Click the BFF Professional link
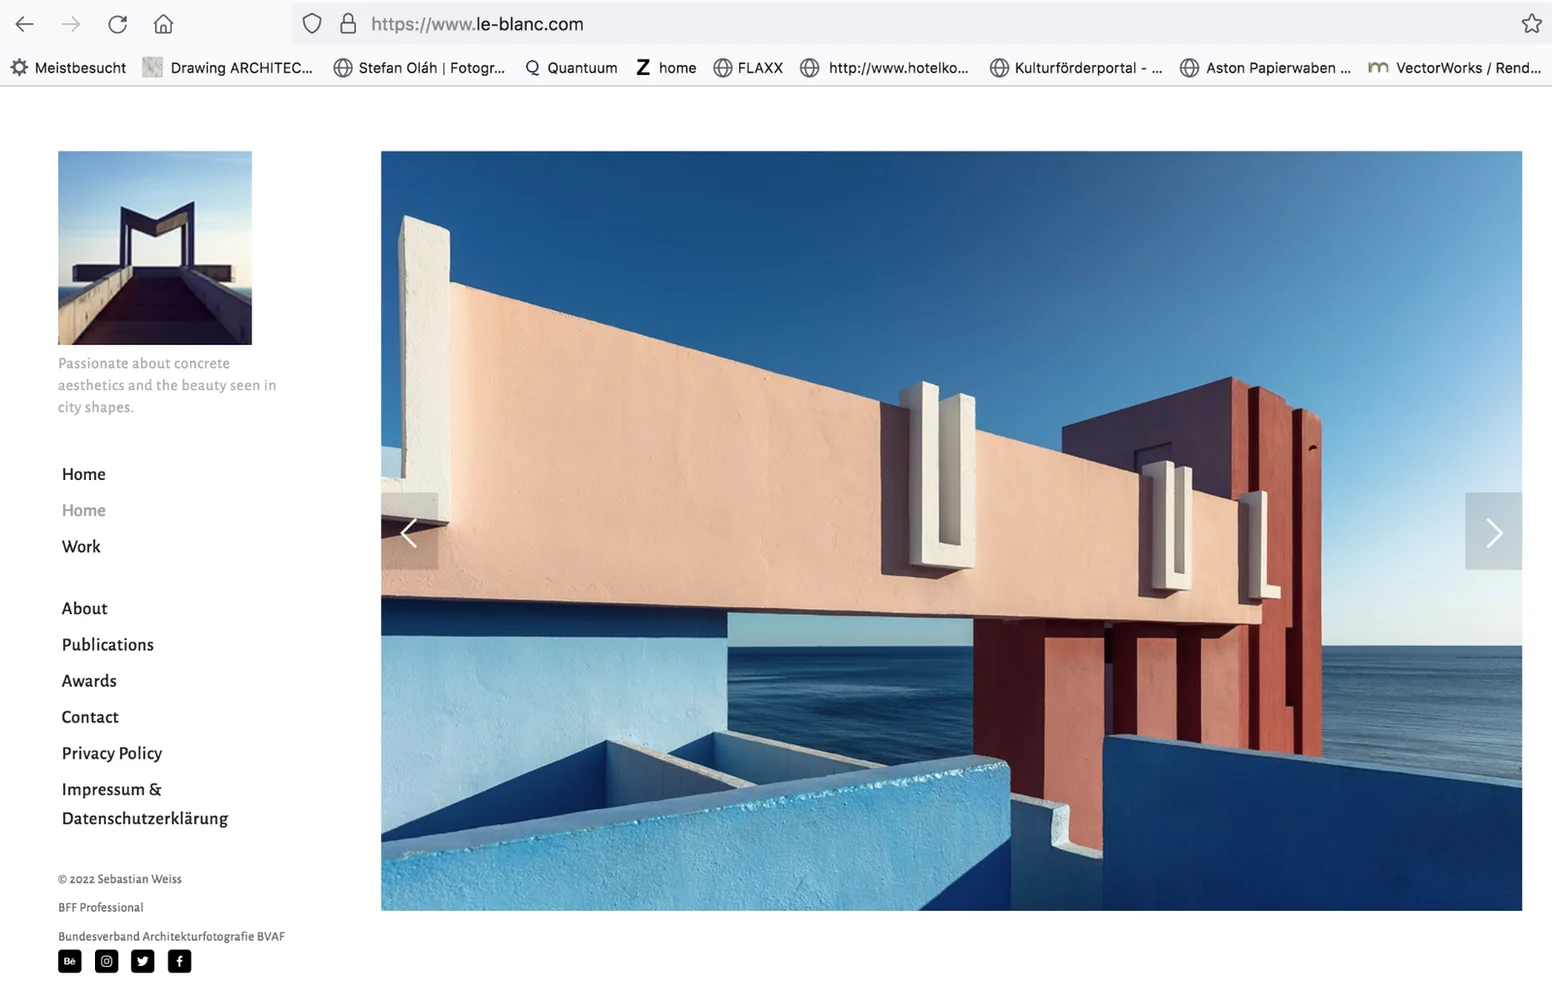1552x1000 pixels. (101, 908)
